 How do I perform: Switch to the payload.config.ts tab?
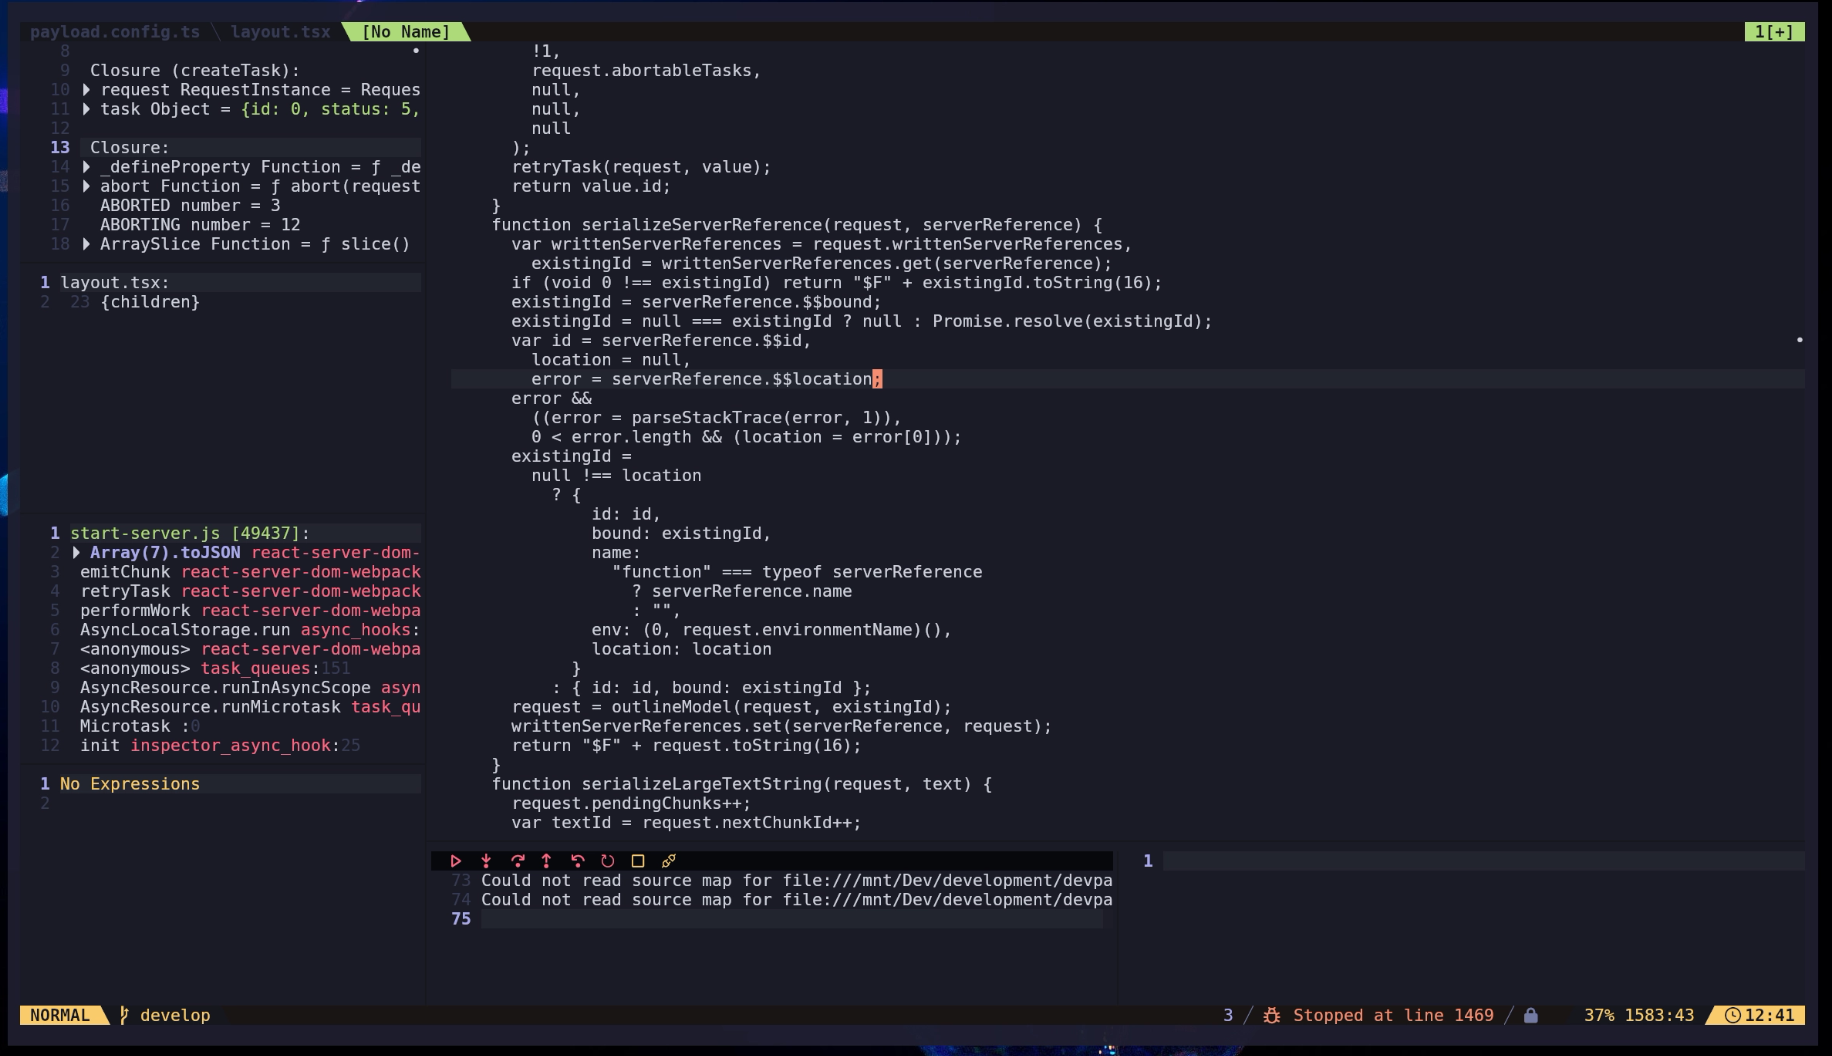coord(113,31)
